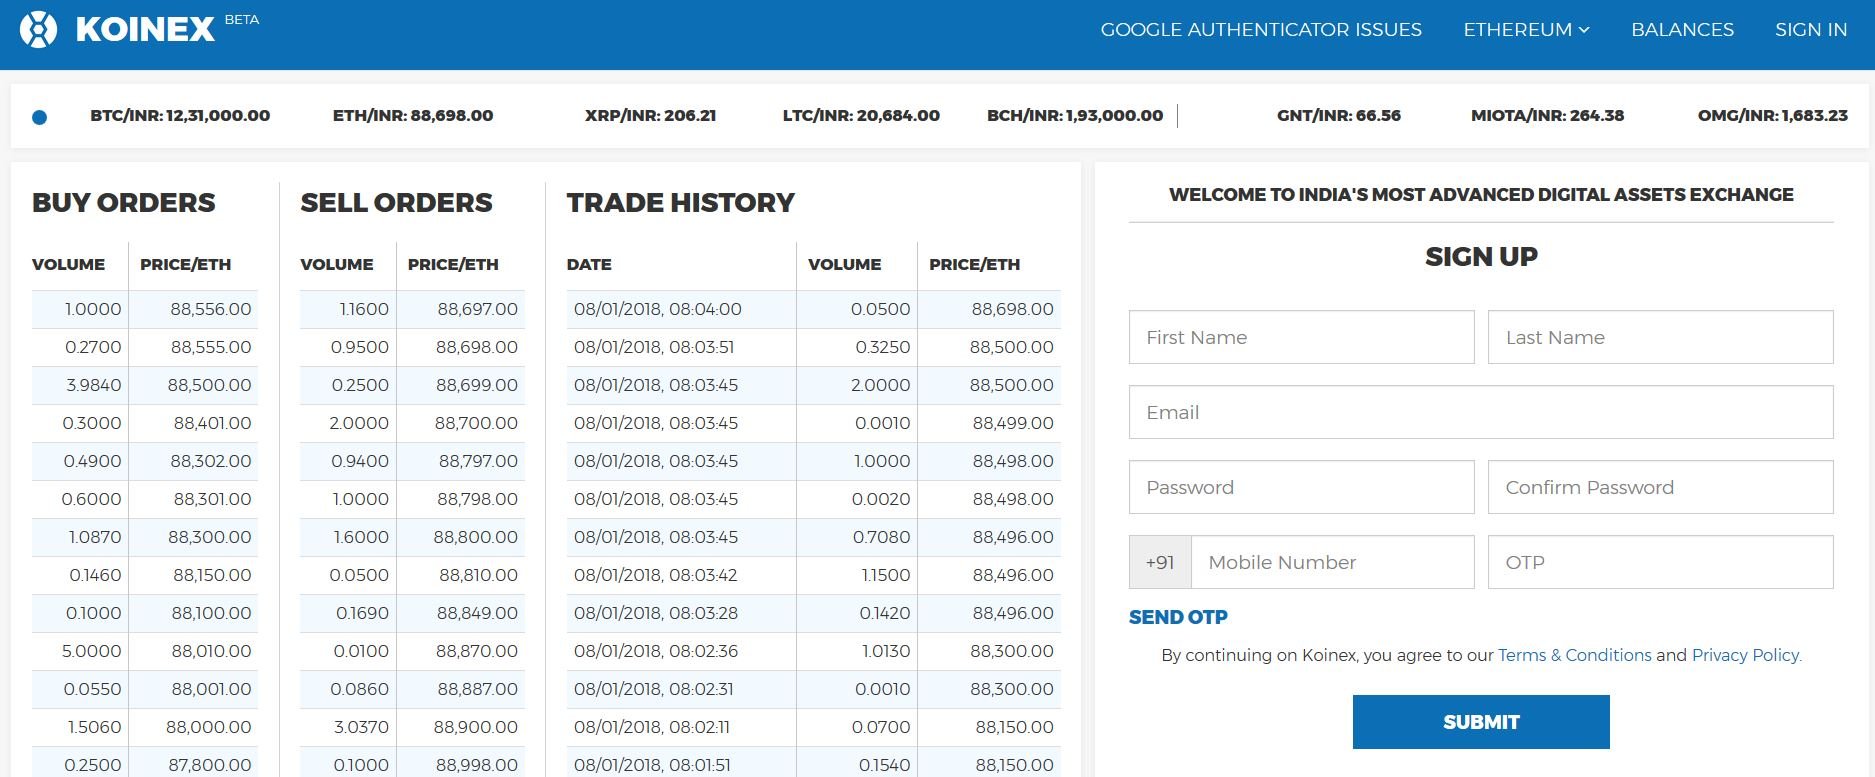This screenshot has width=1875, height=777.
Task: Click buy order price 88,302.00
Action: point(211,461)
